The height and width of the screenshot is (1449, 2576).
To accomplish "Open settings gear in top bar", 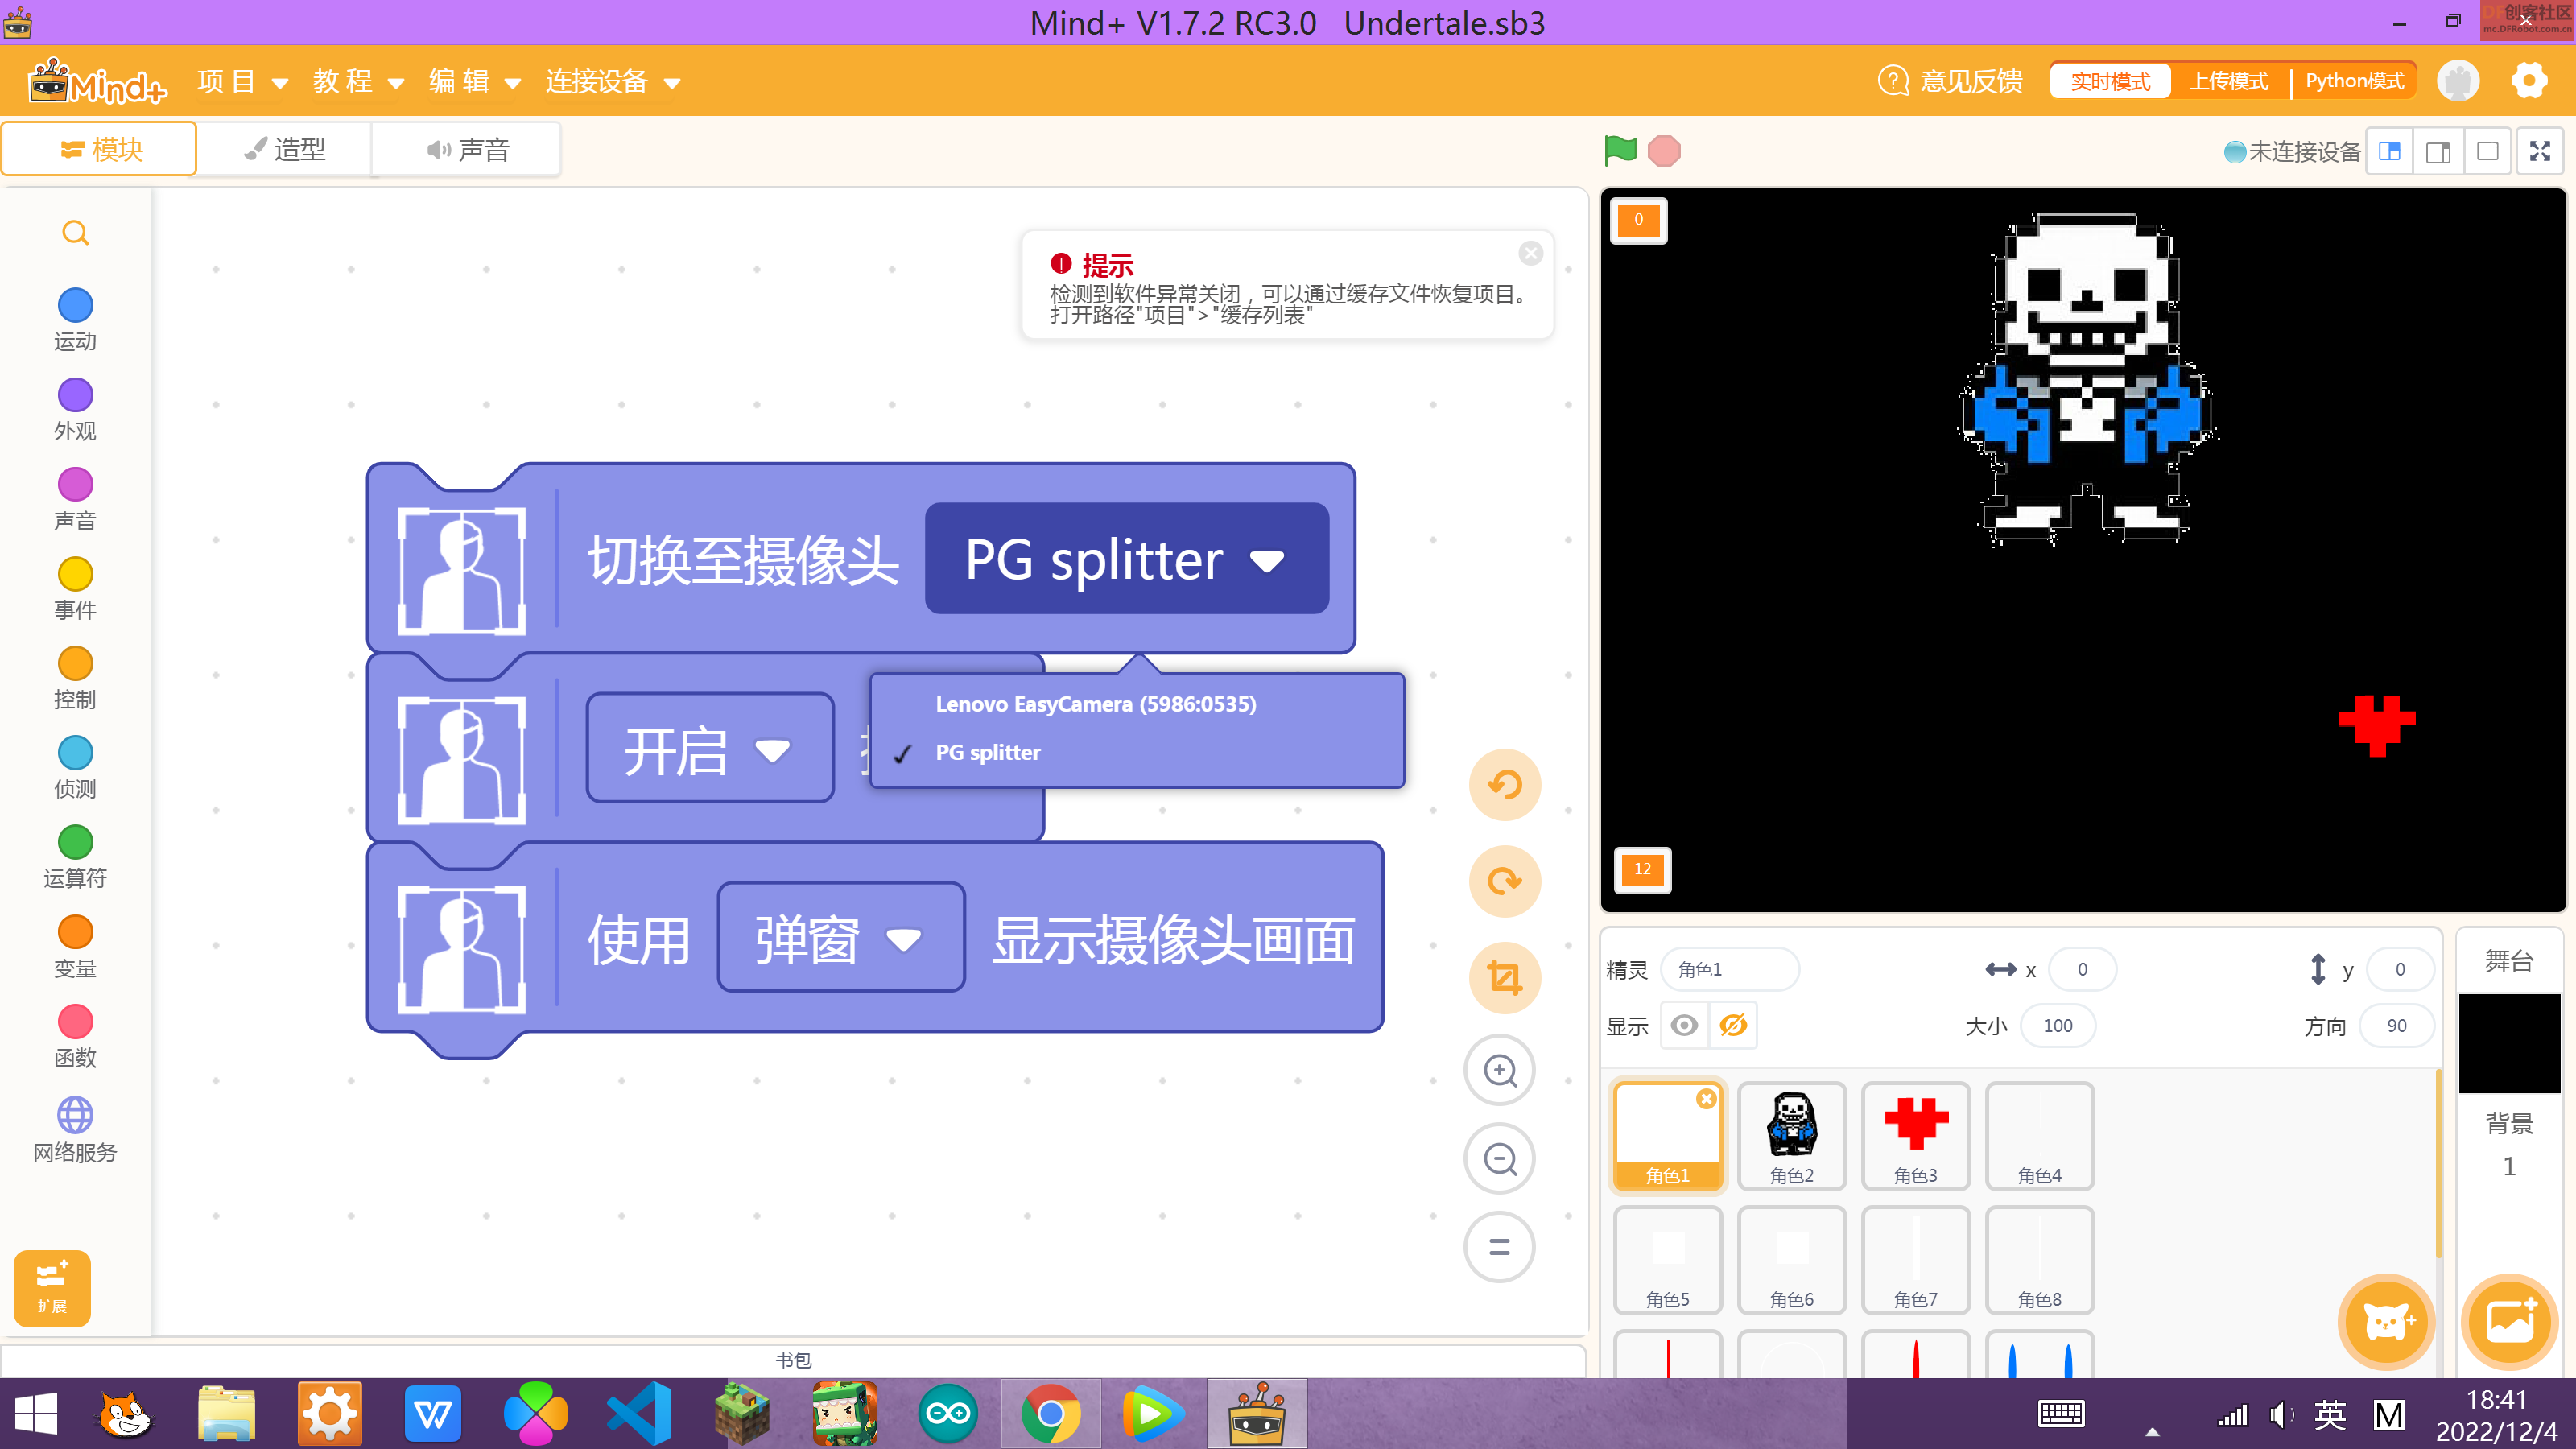I will 2528,80.
